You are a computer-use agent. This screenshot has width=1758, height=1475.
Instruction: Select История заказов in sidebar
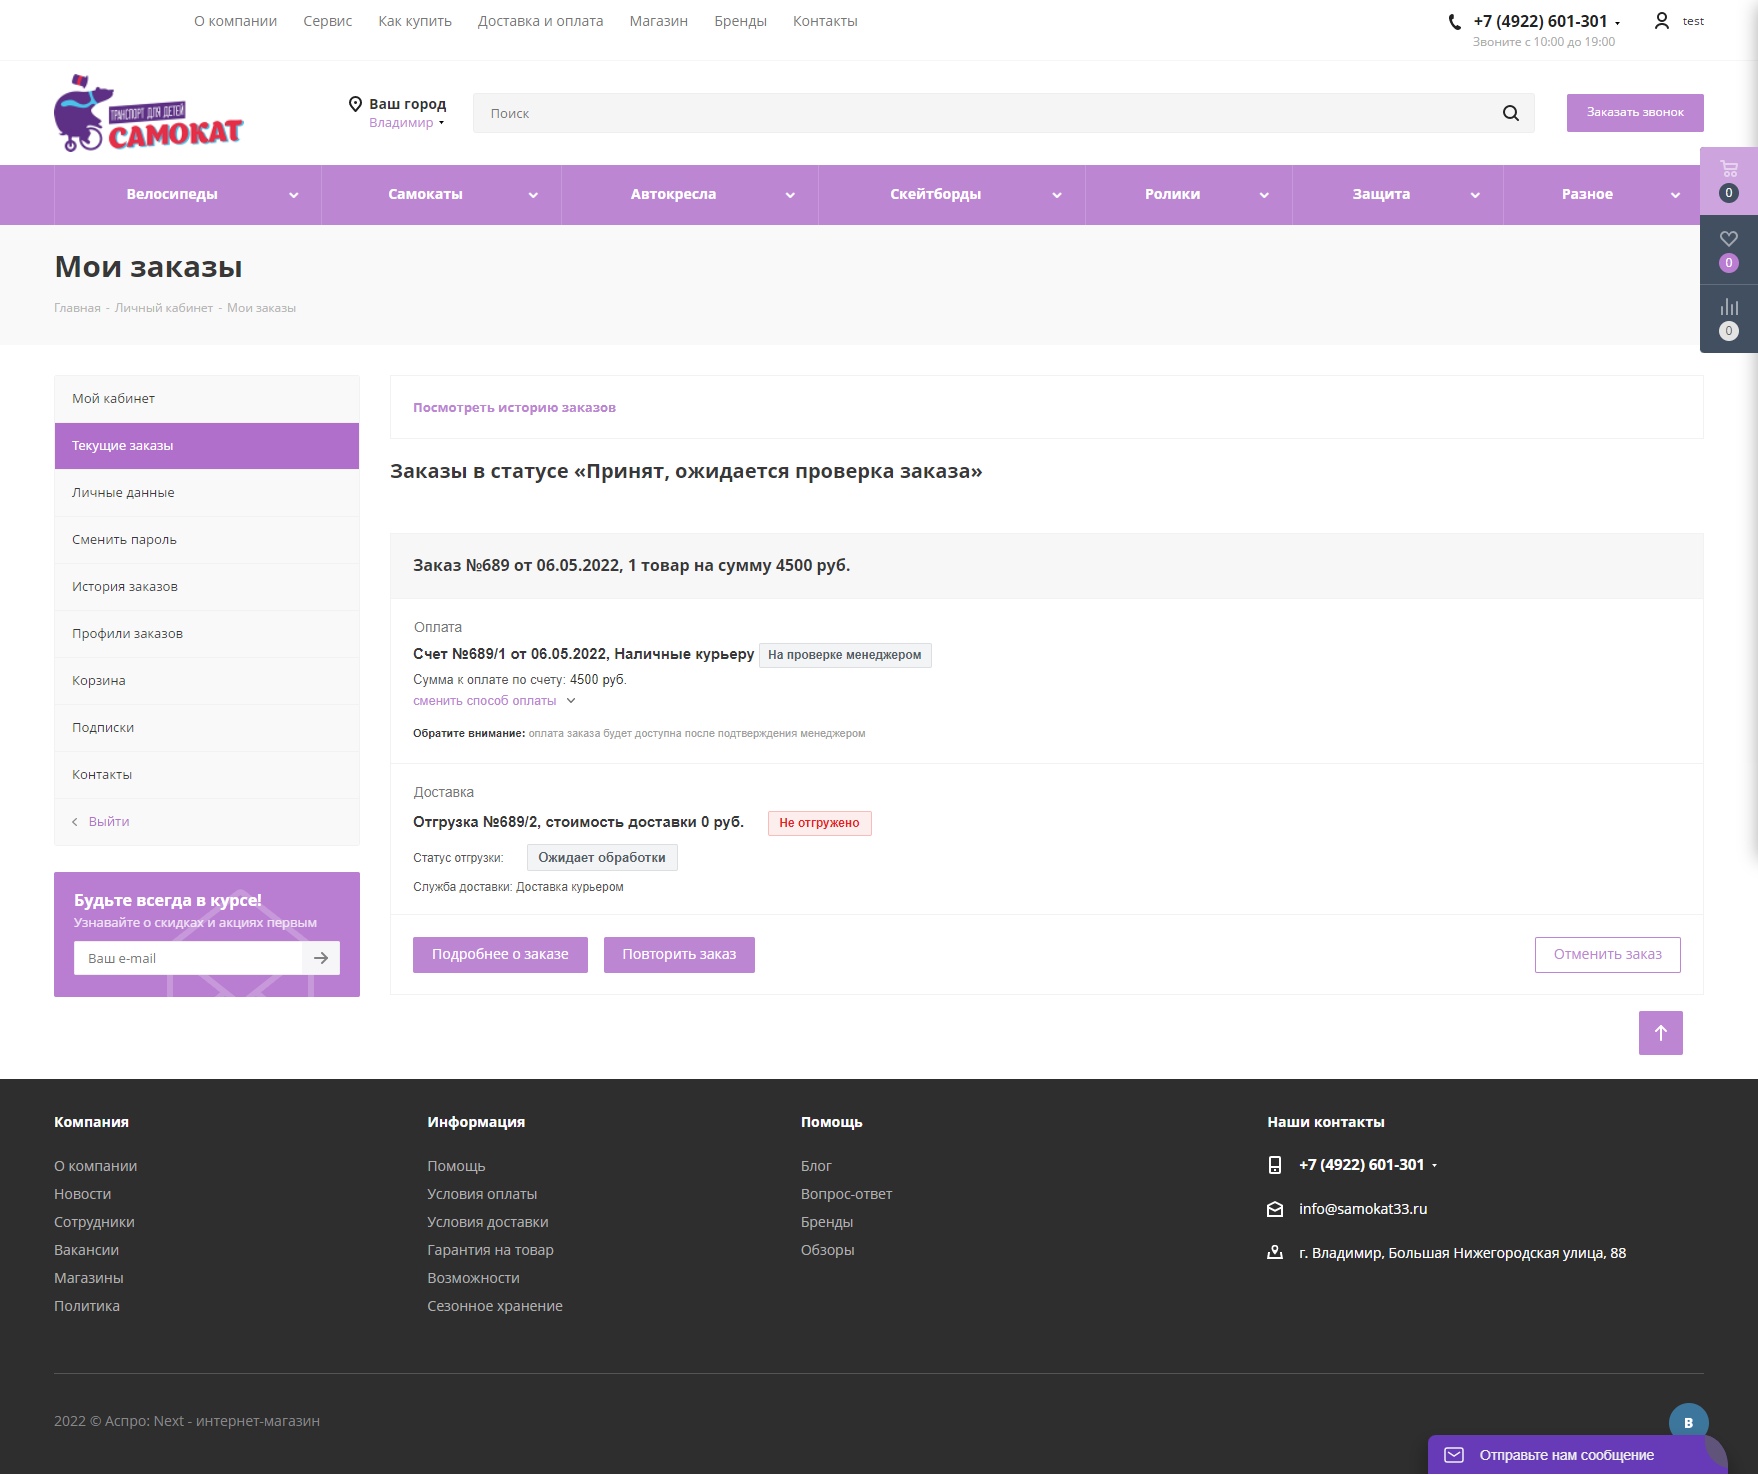pyautogui.click(x=125, y=587)
